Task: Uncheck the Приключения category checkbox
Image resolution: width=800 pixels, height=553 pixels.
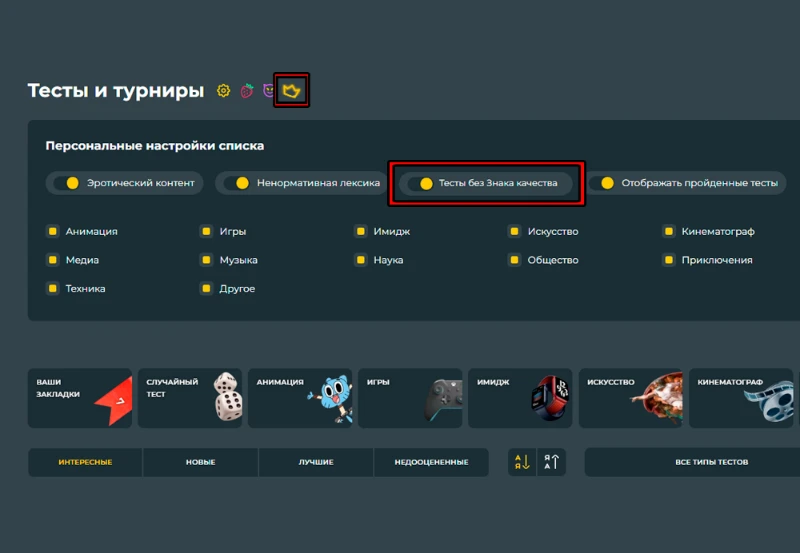Action: pos(669,260)
